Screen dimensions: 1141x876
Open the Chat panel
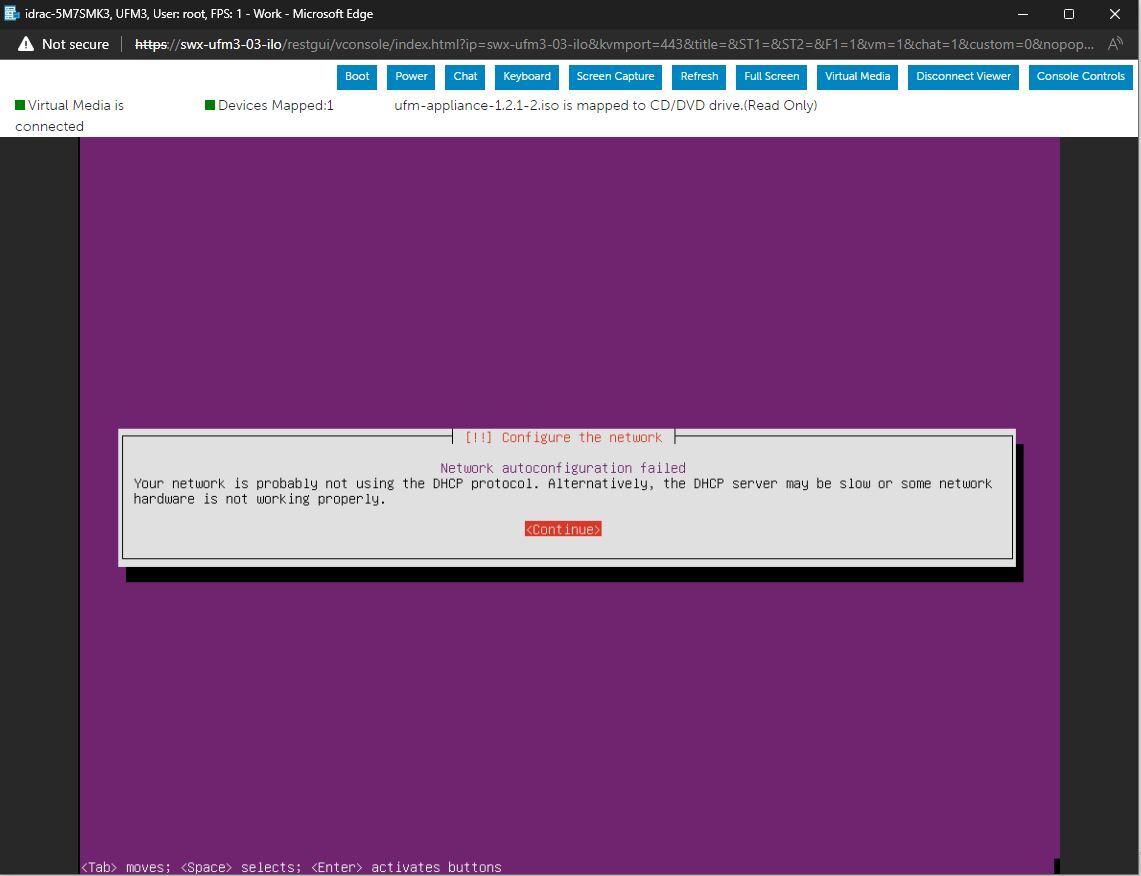(x=464, y=76)
